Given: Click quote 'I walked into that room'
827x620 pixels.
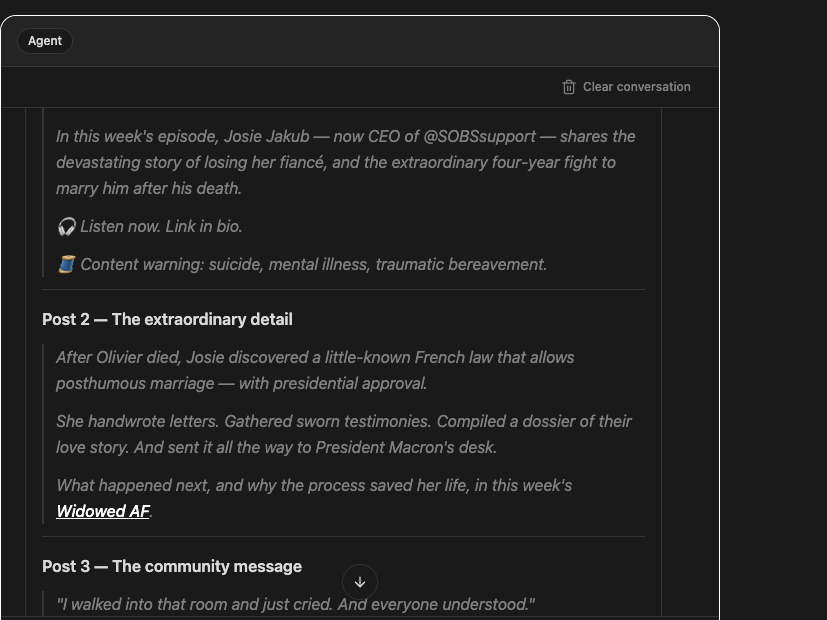Looking at the screenshot, I should [x=295, y=604].
